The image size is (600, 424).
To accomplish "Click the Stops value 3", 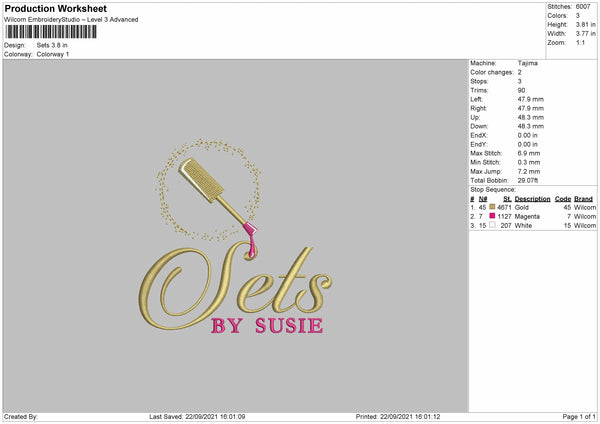I will (520, 81).
